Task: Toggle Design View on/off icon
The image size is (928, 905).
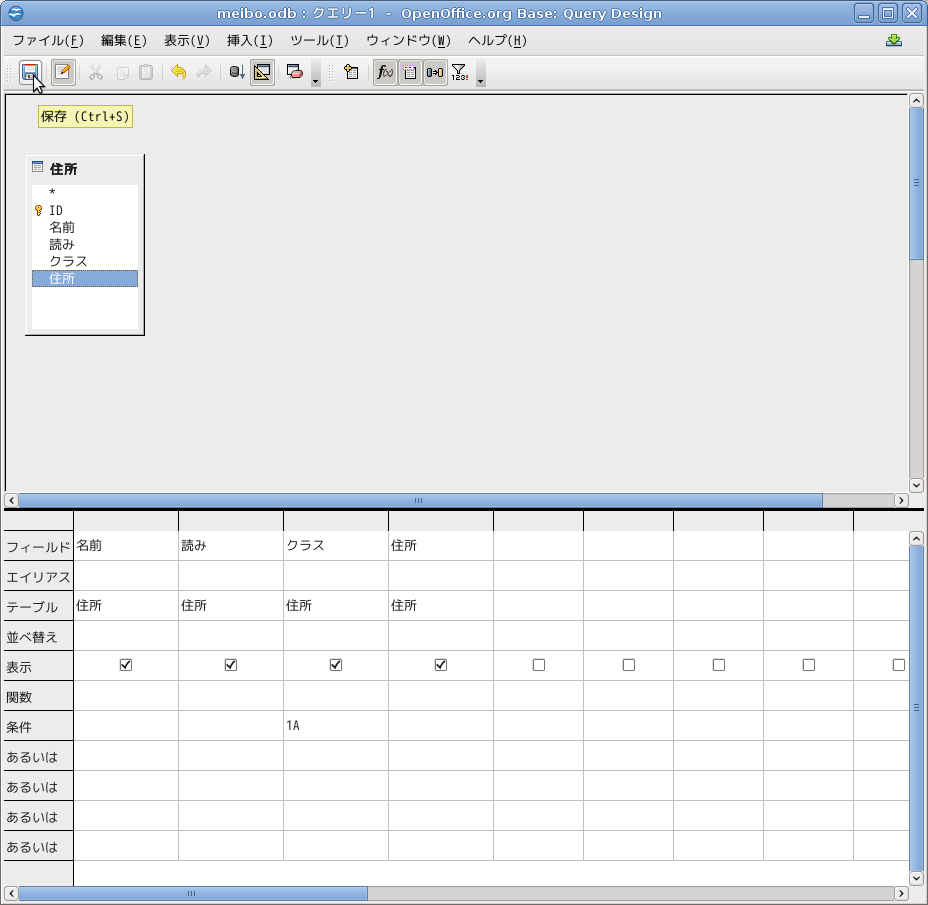Action: pyautogui.click(x=262, y=72)
